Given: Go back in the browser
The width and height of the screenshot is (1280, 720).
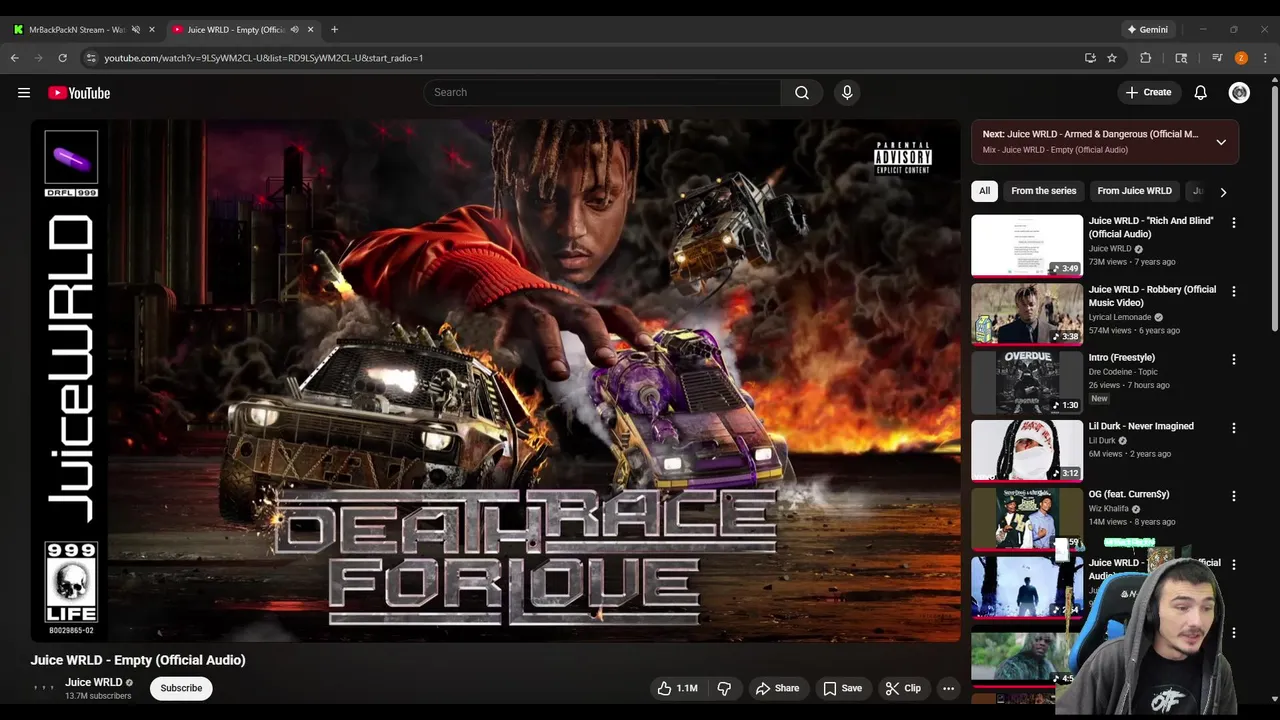Looking at the screenshot, I should coord(15,58).
